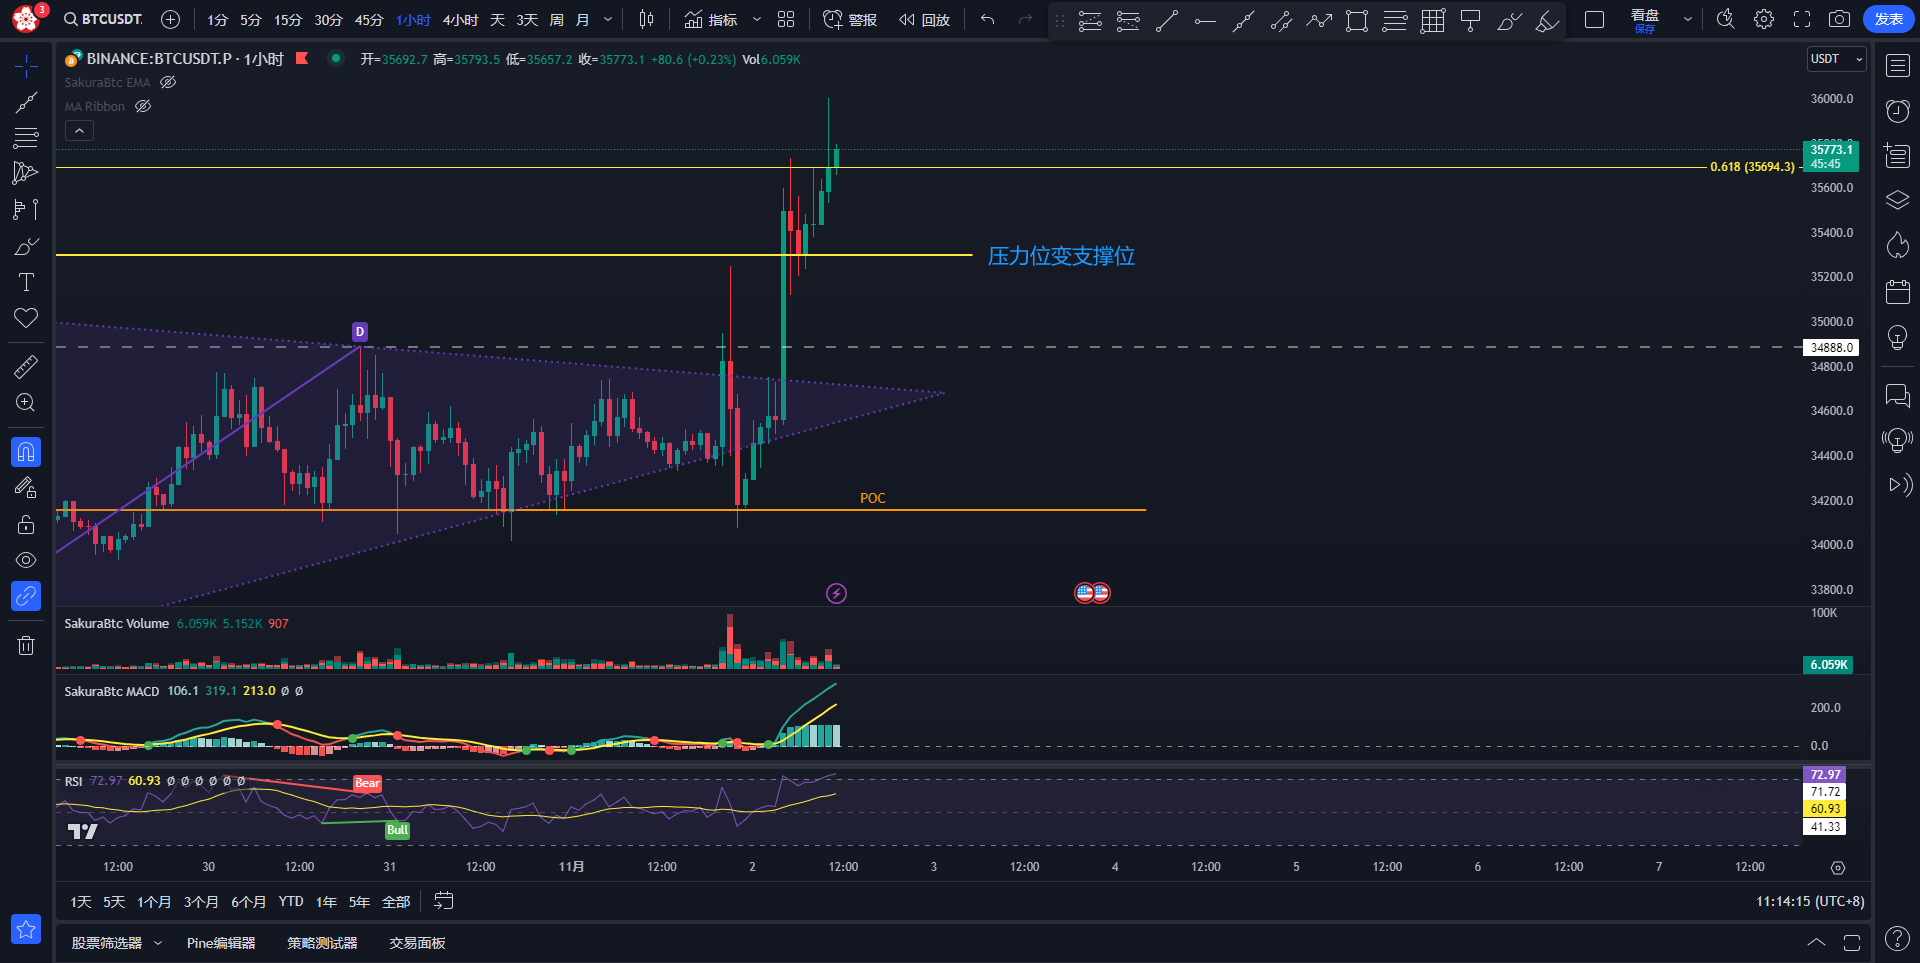
Task: Collapse the indicator legend arrow
Action: (x=80, y=130)
